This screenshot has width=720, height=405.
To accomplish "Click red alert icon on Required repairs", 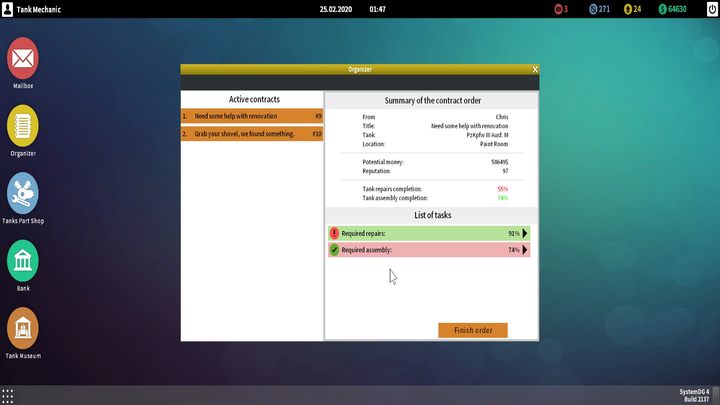I will click(x=334, y=233).
